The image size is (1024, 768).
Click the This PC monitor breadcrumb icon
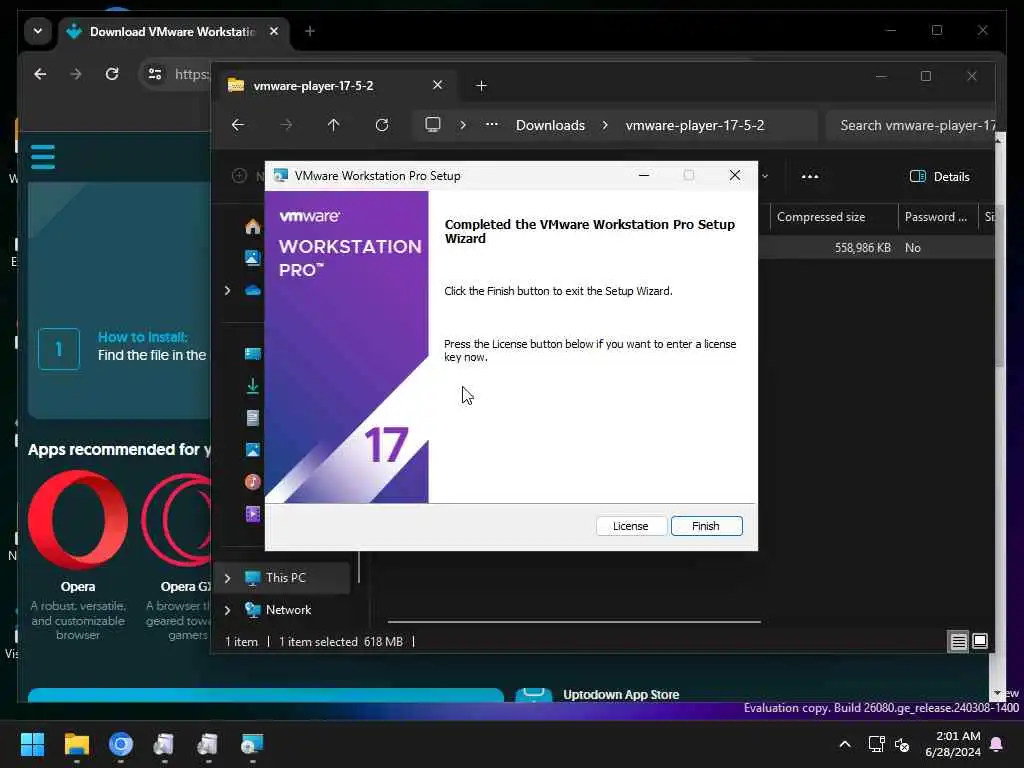coord(432,125)
